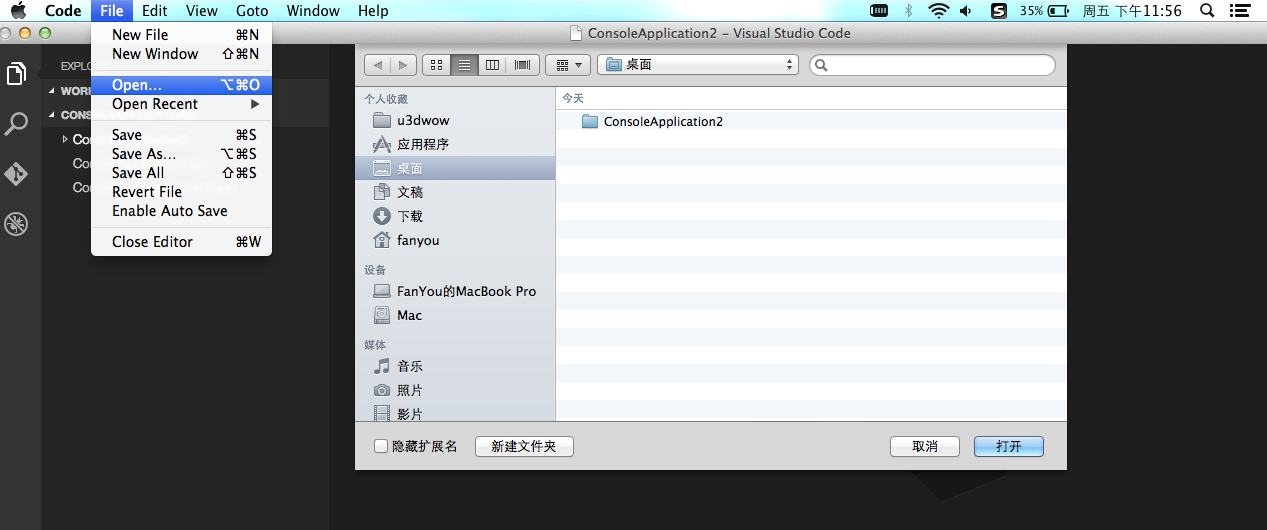This screenshot has height=530, width=1267.
Task: Click the battery 35% indicator
Action: pyautogui.click(x=1043, y=11)
